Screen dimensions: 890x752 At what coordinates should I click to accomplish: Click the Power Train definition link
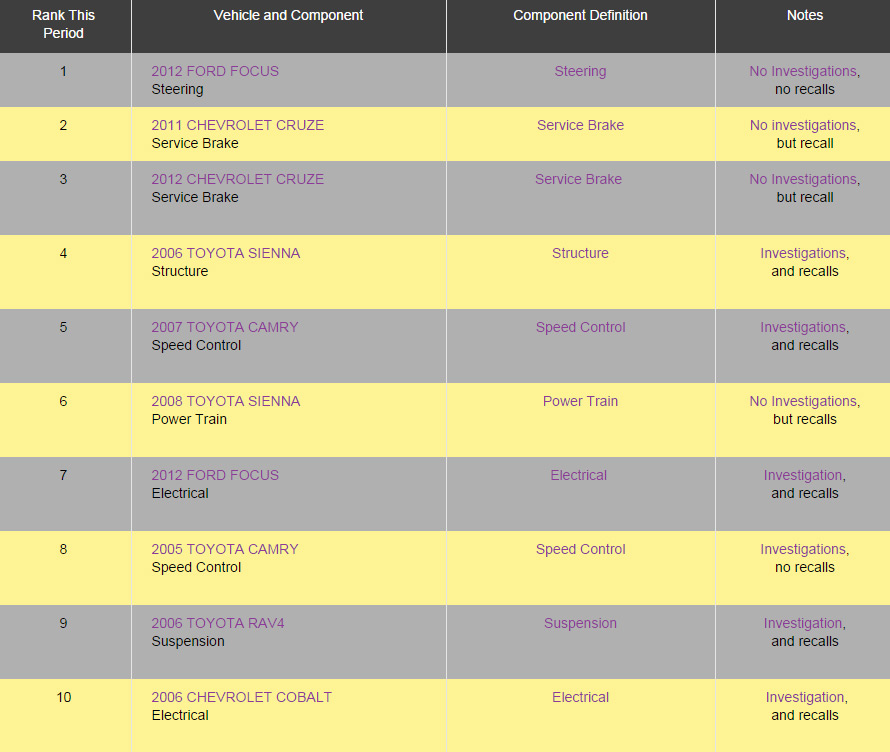(580, 401)
